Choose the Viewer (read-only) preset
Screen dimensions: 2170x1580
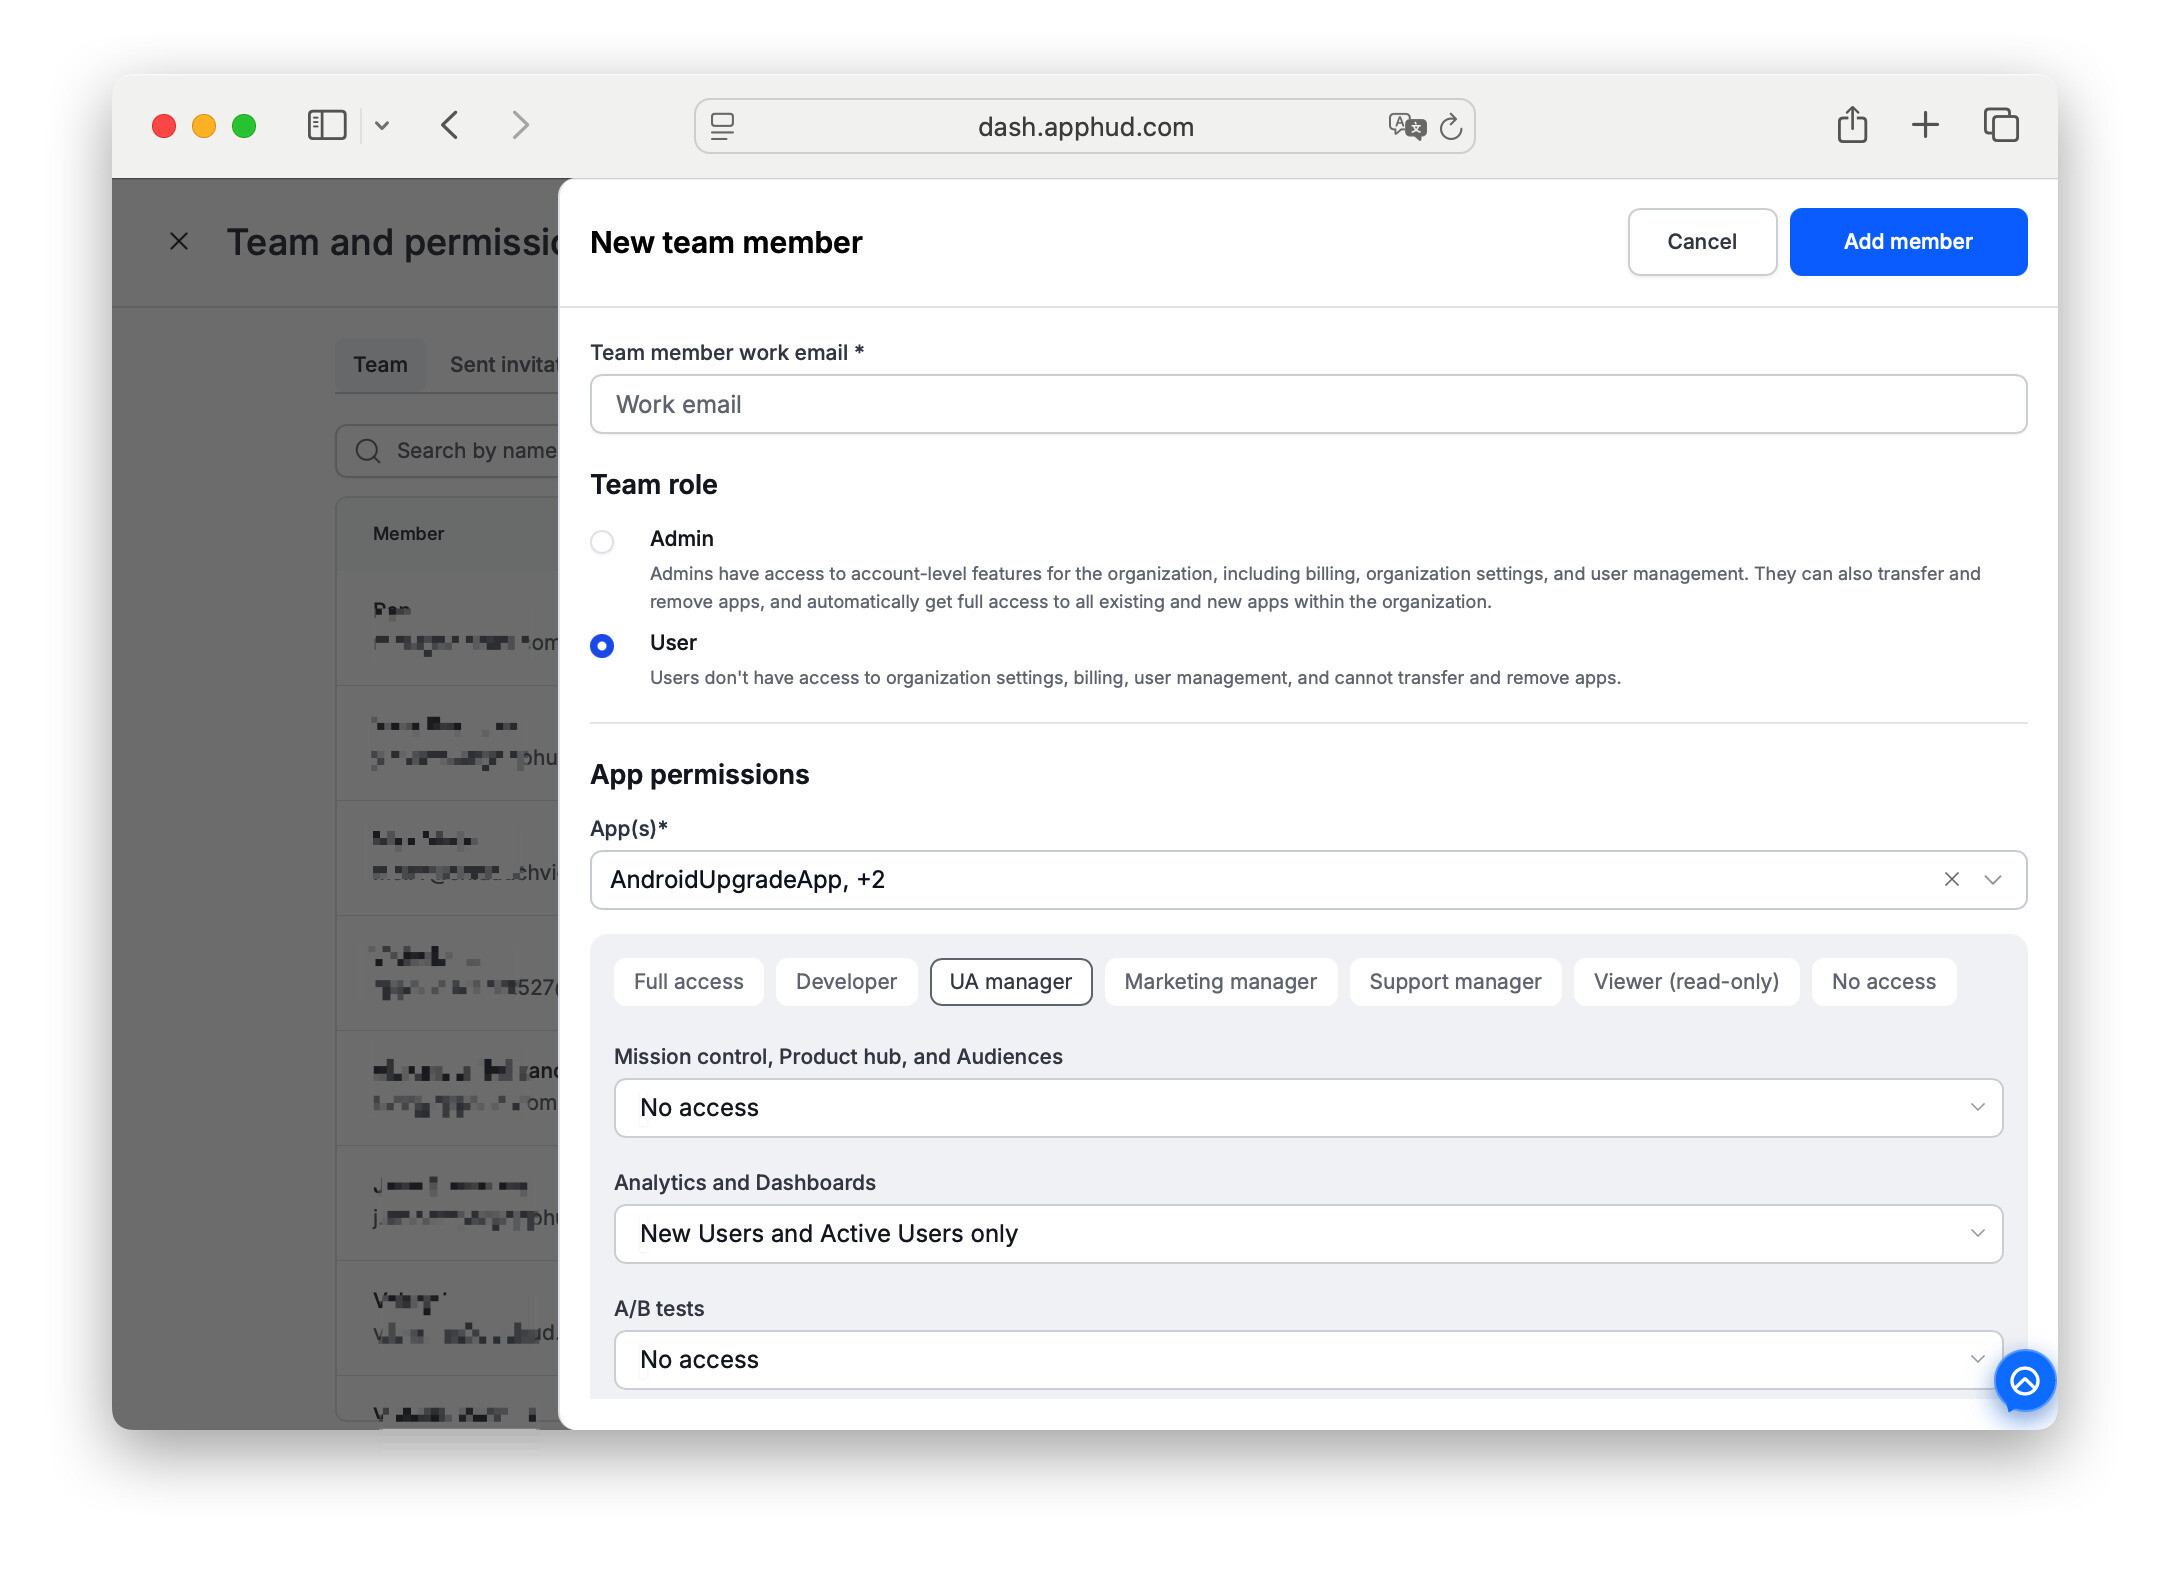tap(1686, 981)
